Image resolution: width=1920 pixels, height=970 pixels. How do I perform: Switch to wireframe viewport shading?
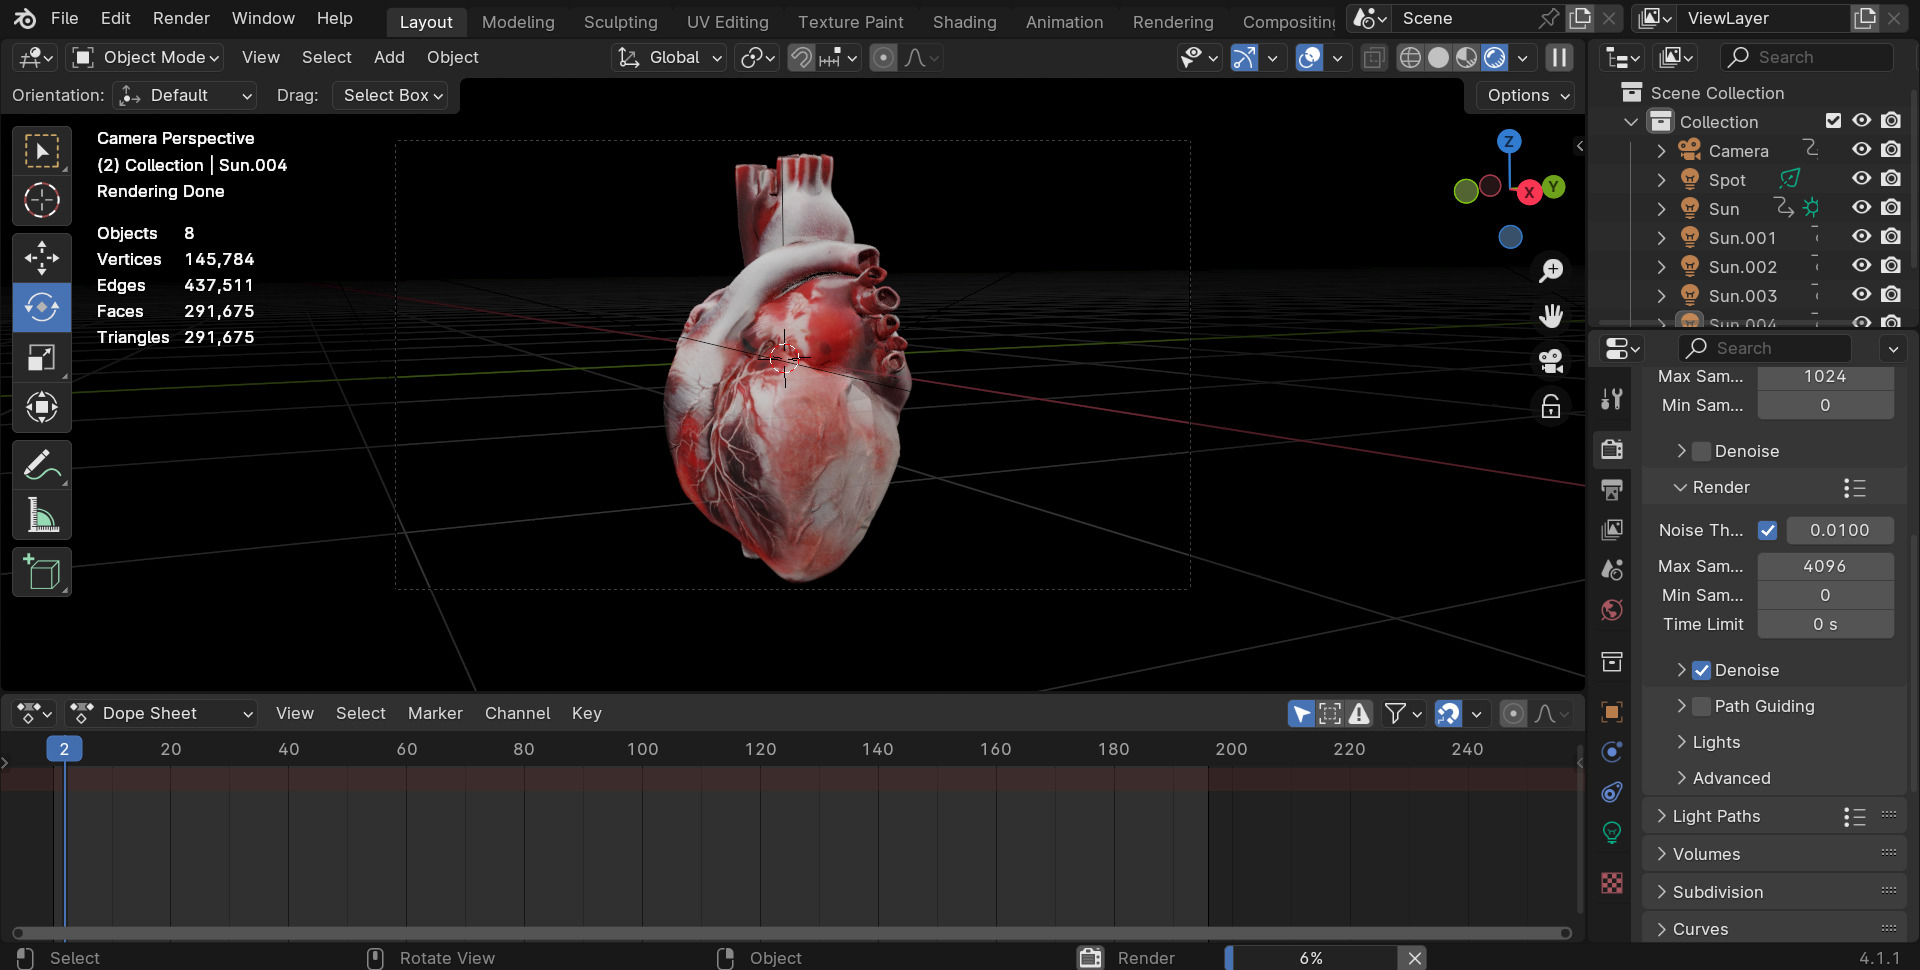point(1410,58)
